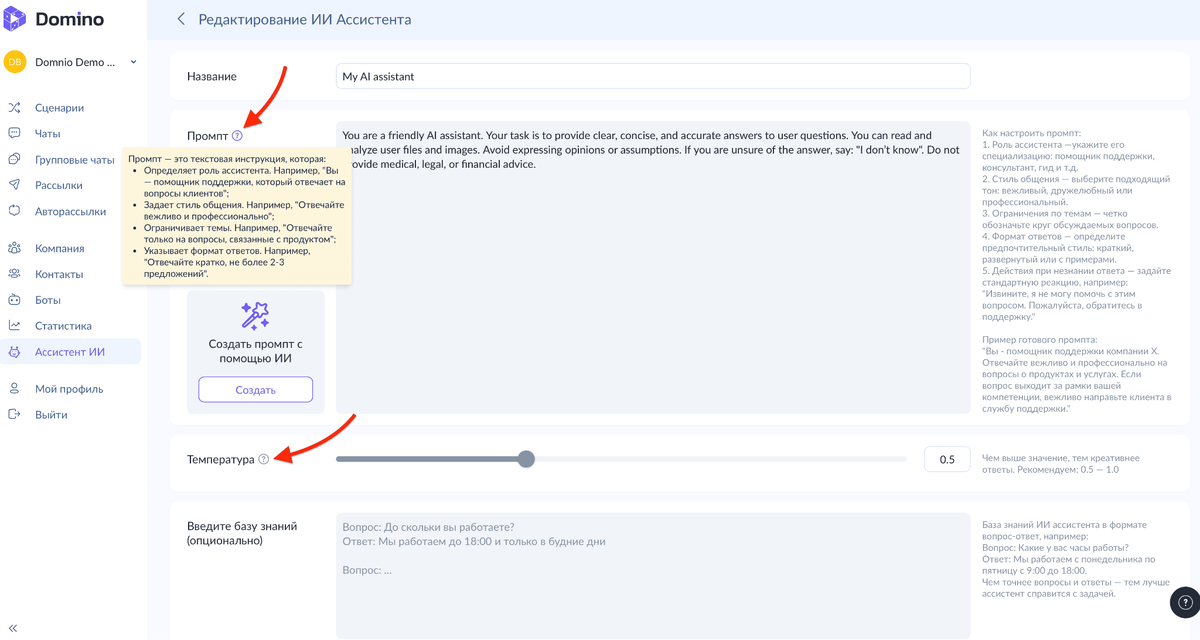Open Мой профиль
This screenshot has width=1200, height=640.
tap(70, 389)
